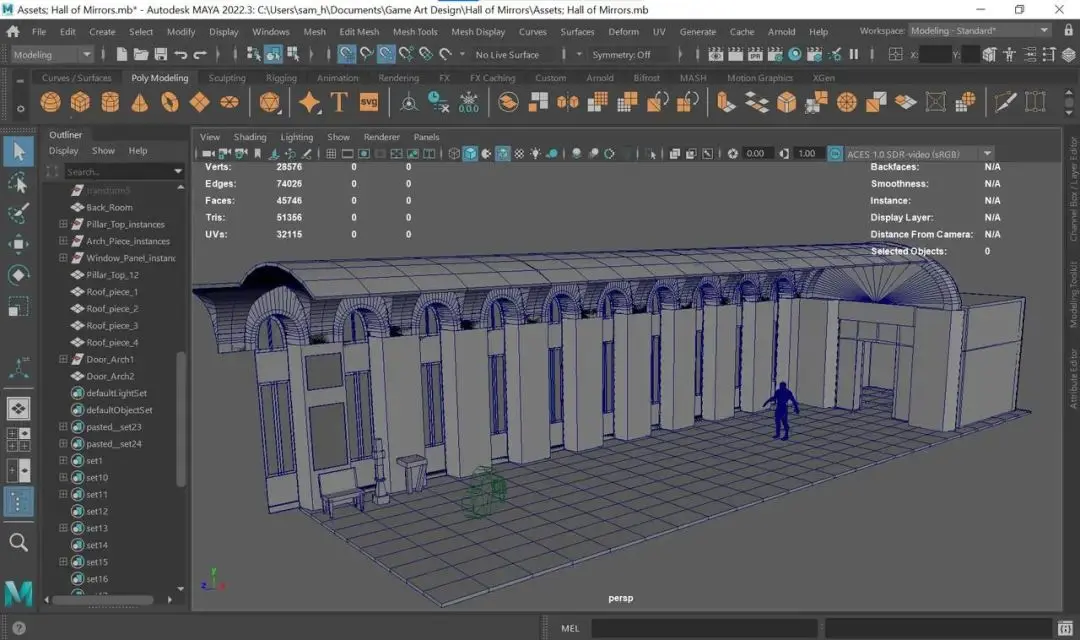Click the viewport gamma value field
1080x640 pixels.
807,154
